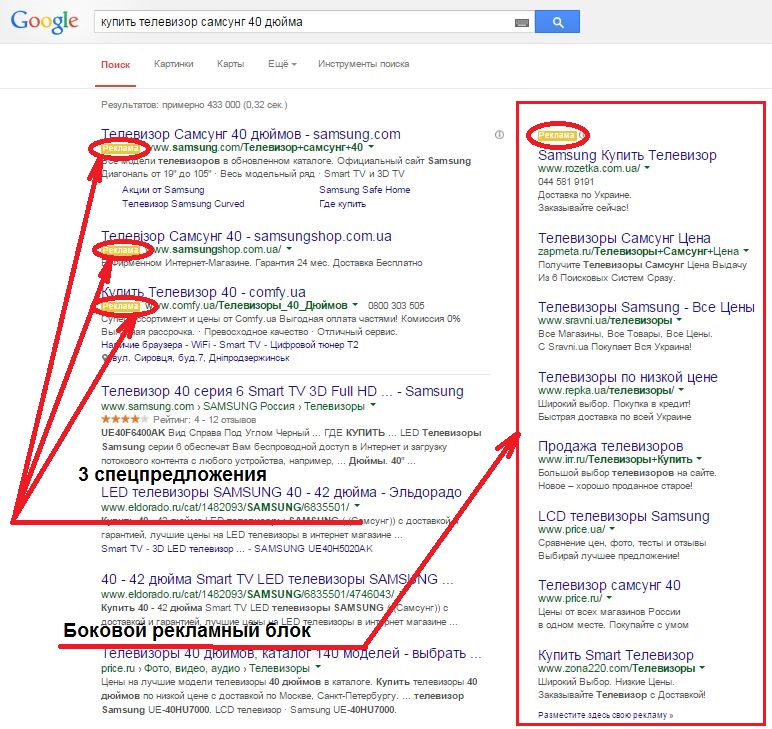Open sidebar ad Продажа телевизоров

click(x=611, y=446)
